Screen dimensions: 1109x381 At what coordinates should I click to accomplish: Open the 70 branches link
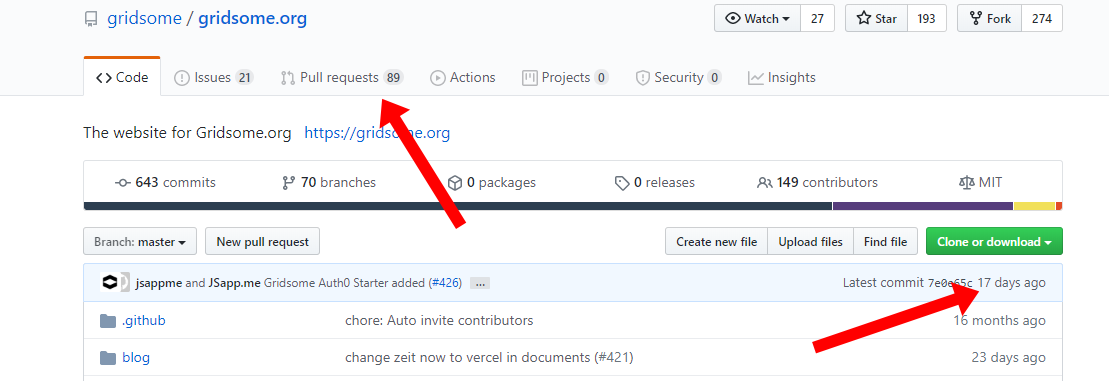click(329, 183)
